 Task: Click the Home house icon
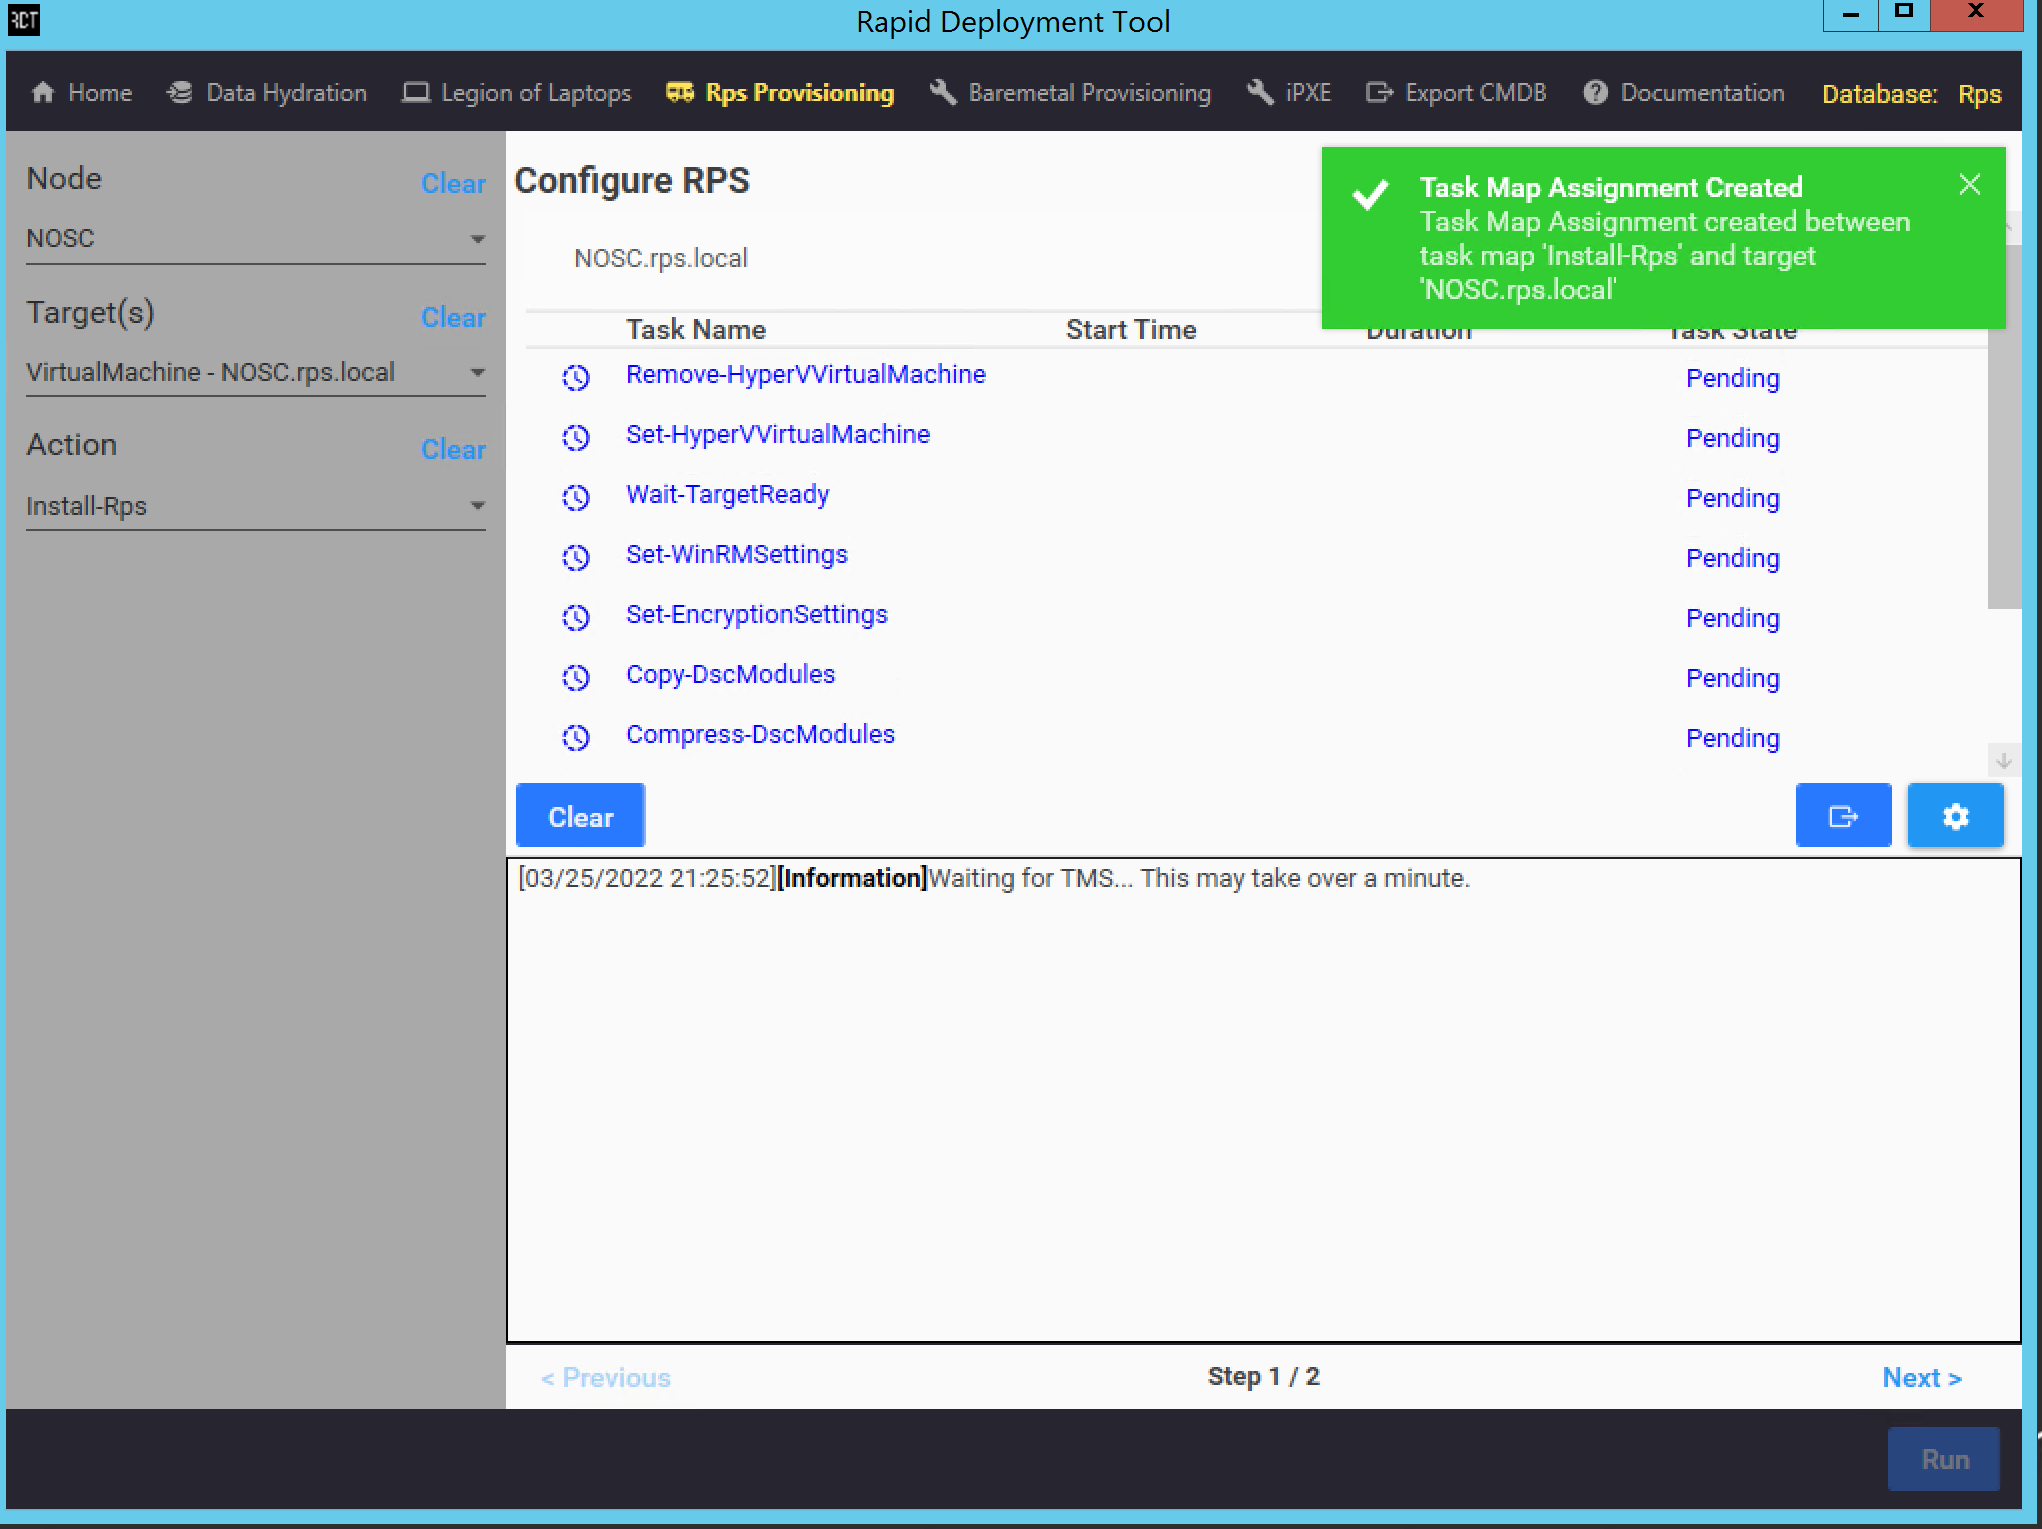[43, 93]
